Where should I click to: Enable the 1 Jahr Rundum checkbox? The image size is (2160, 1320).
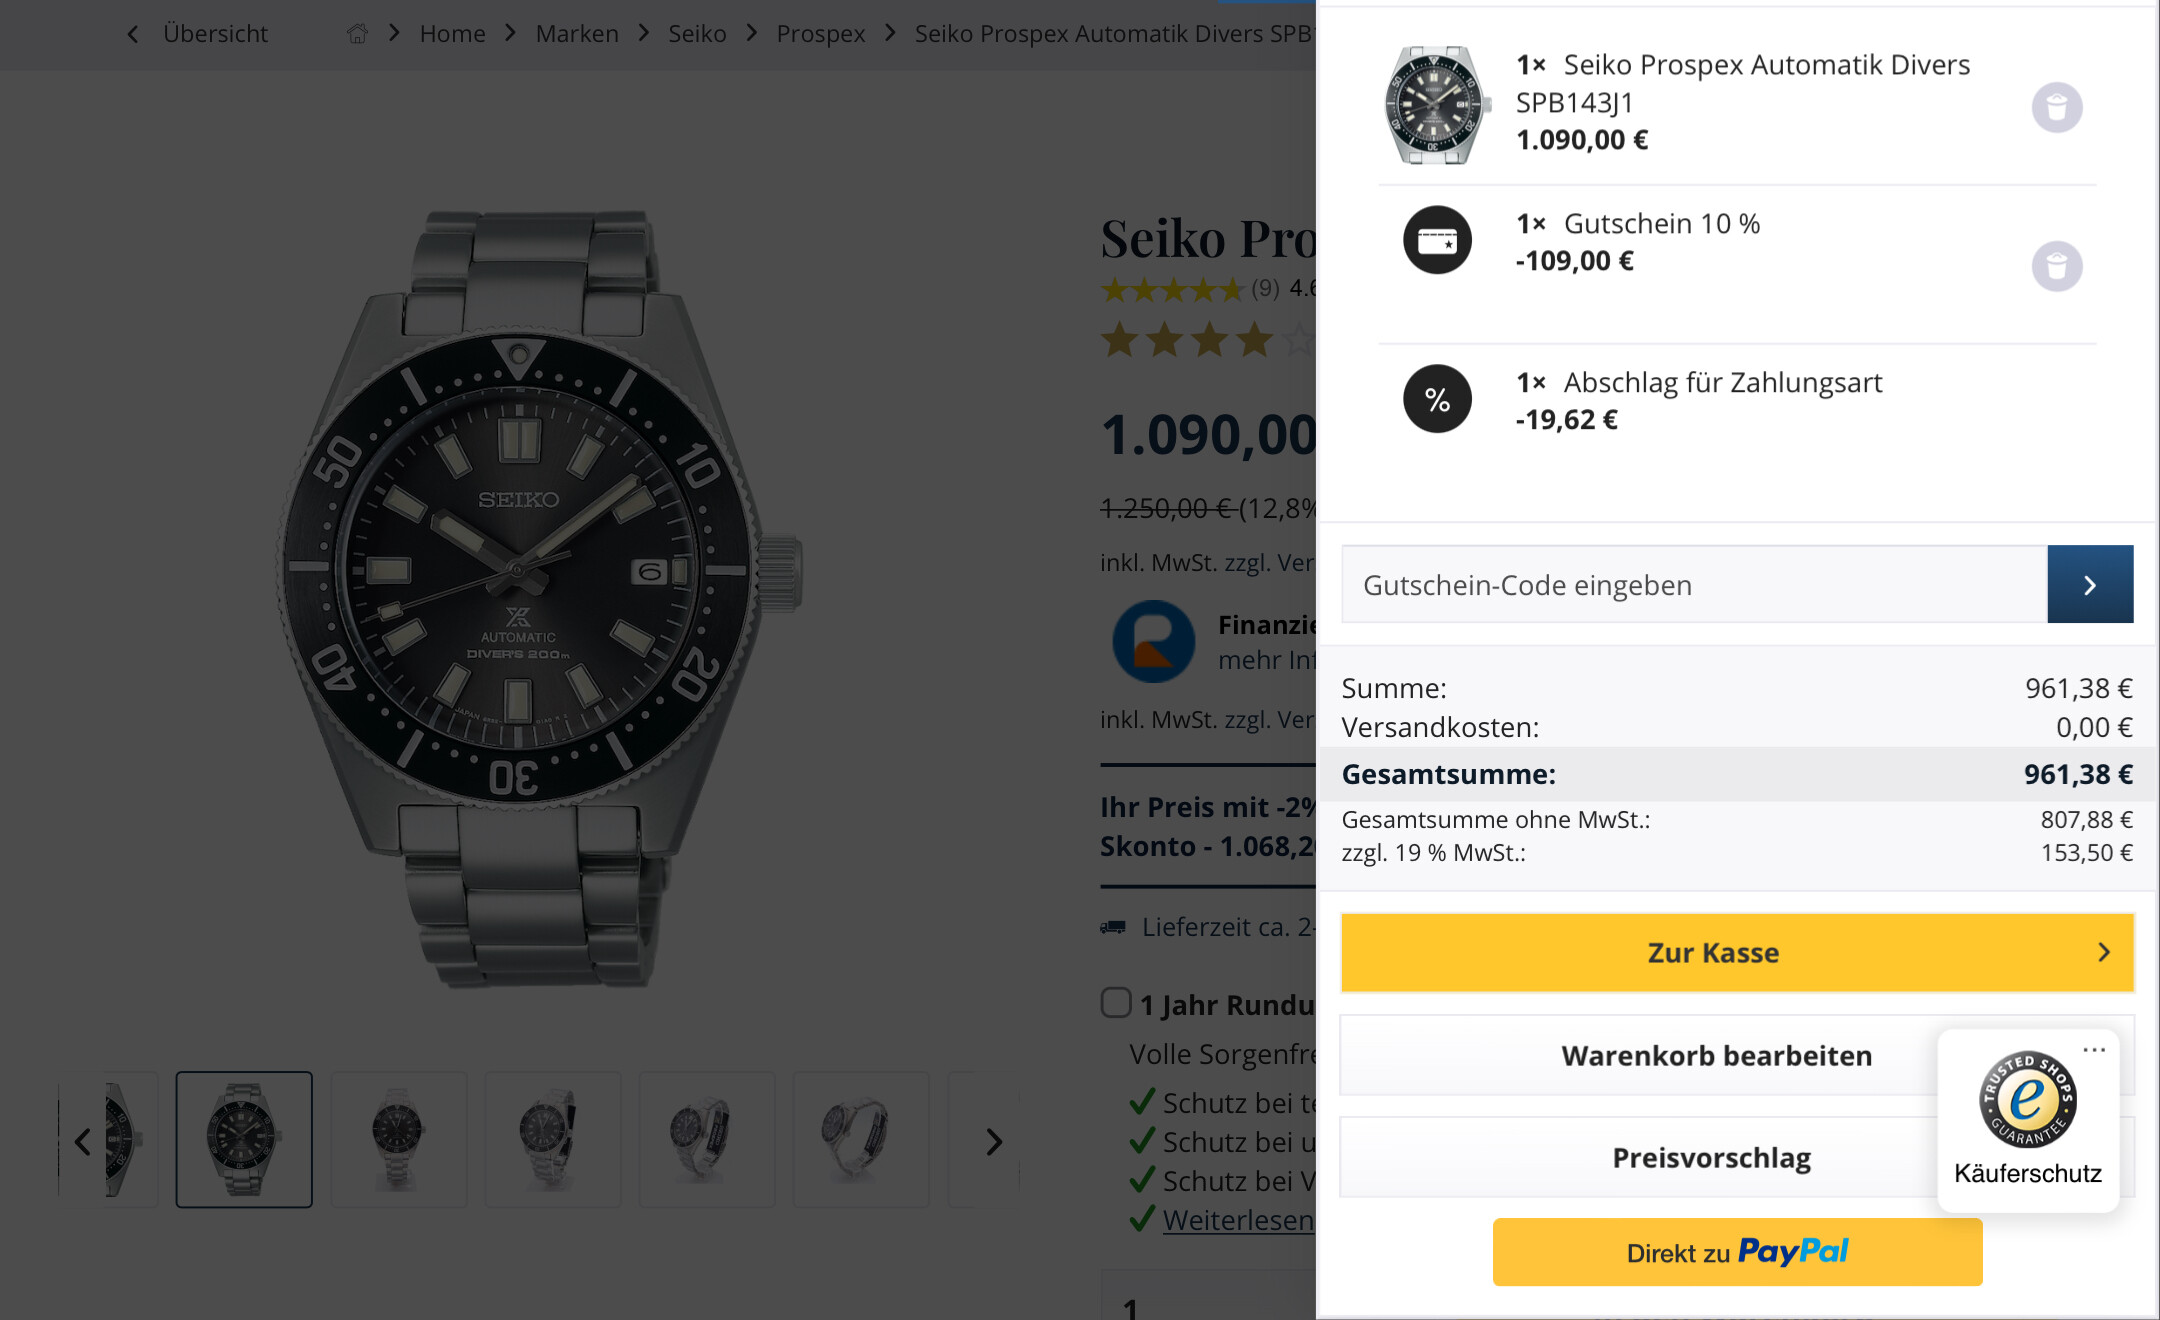(x=1115, y=1002)
